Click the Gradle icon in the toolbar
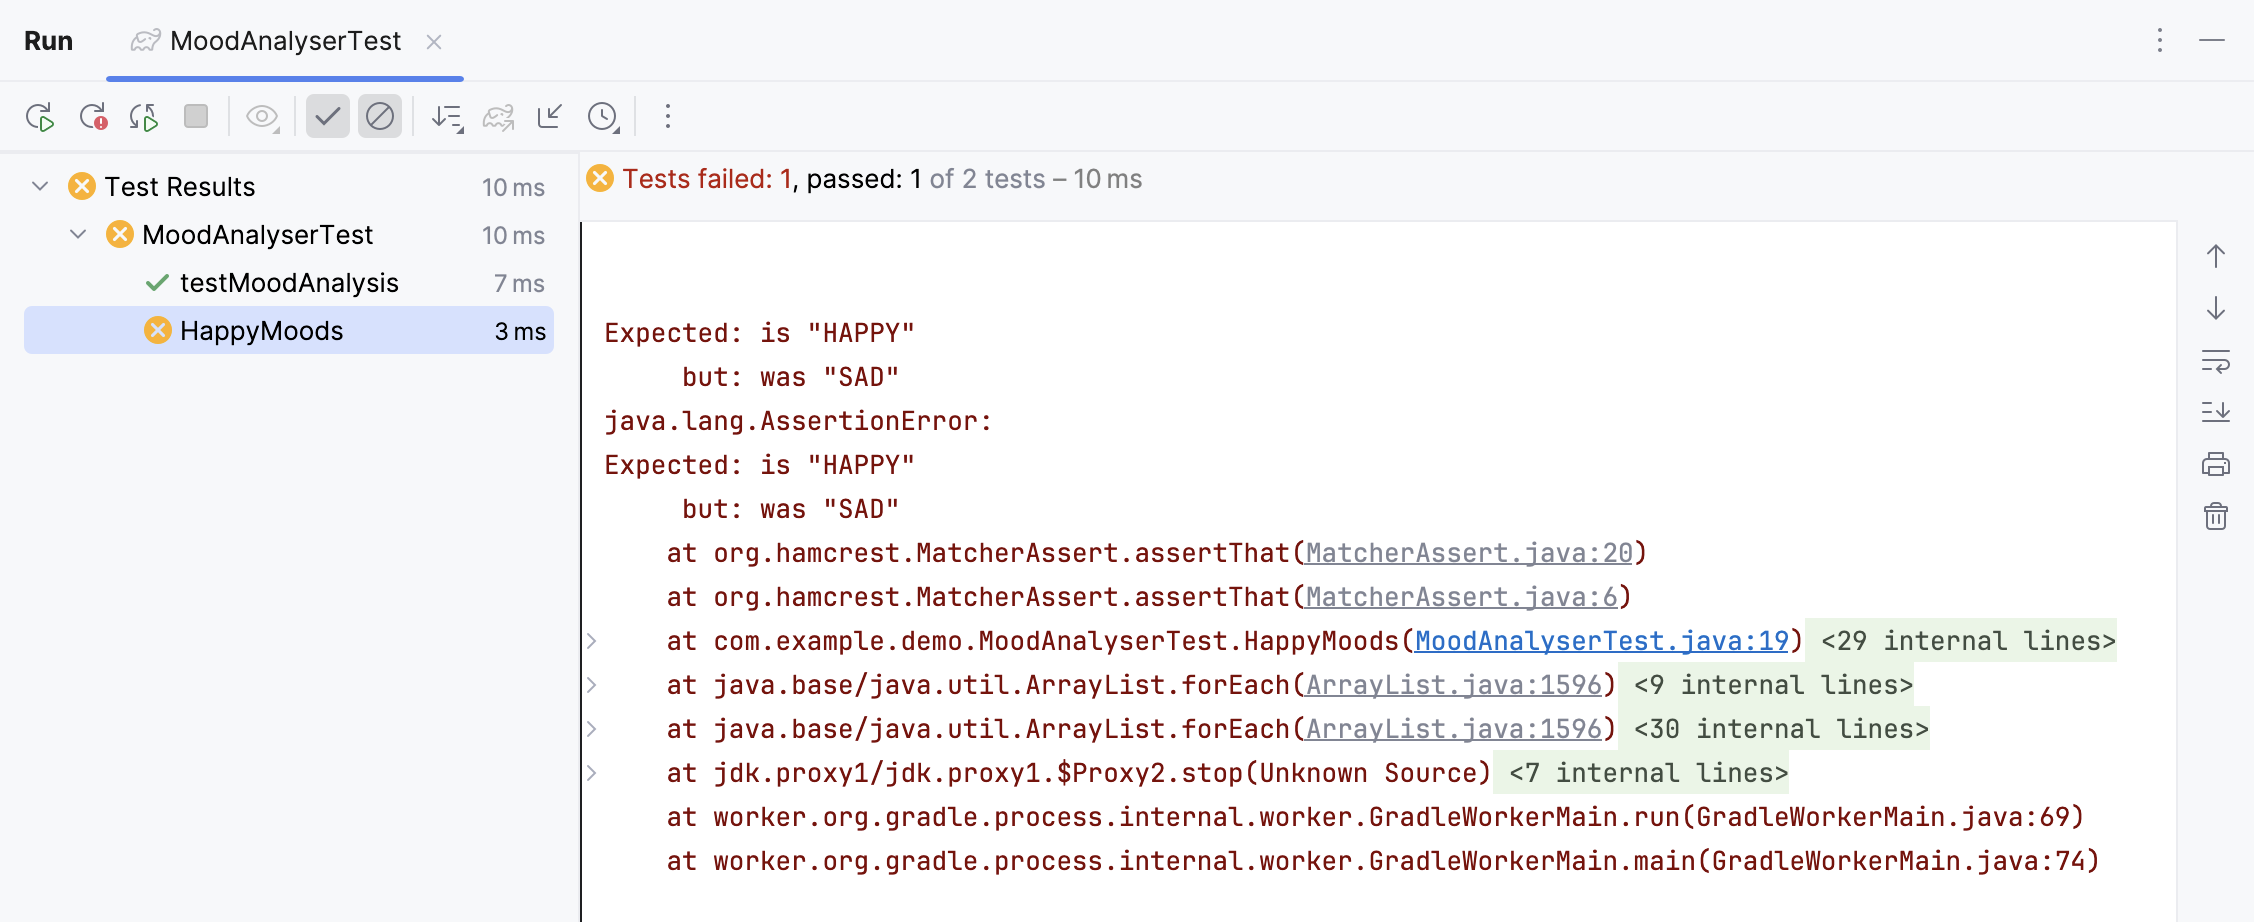The image size is (2254, 922). [x=498, y=116]
